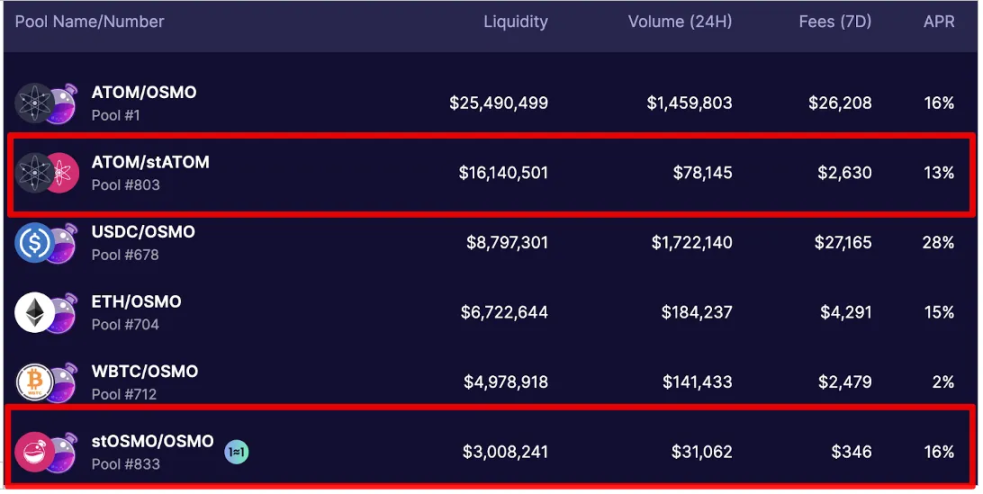Click the WBTC/OSMO pool token icon

click(x=47, y=382)
